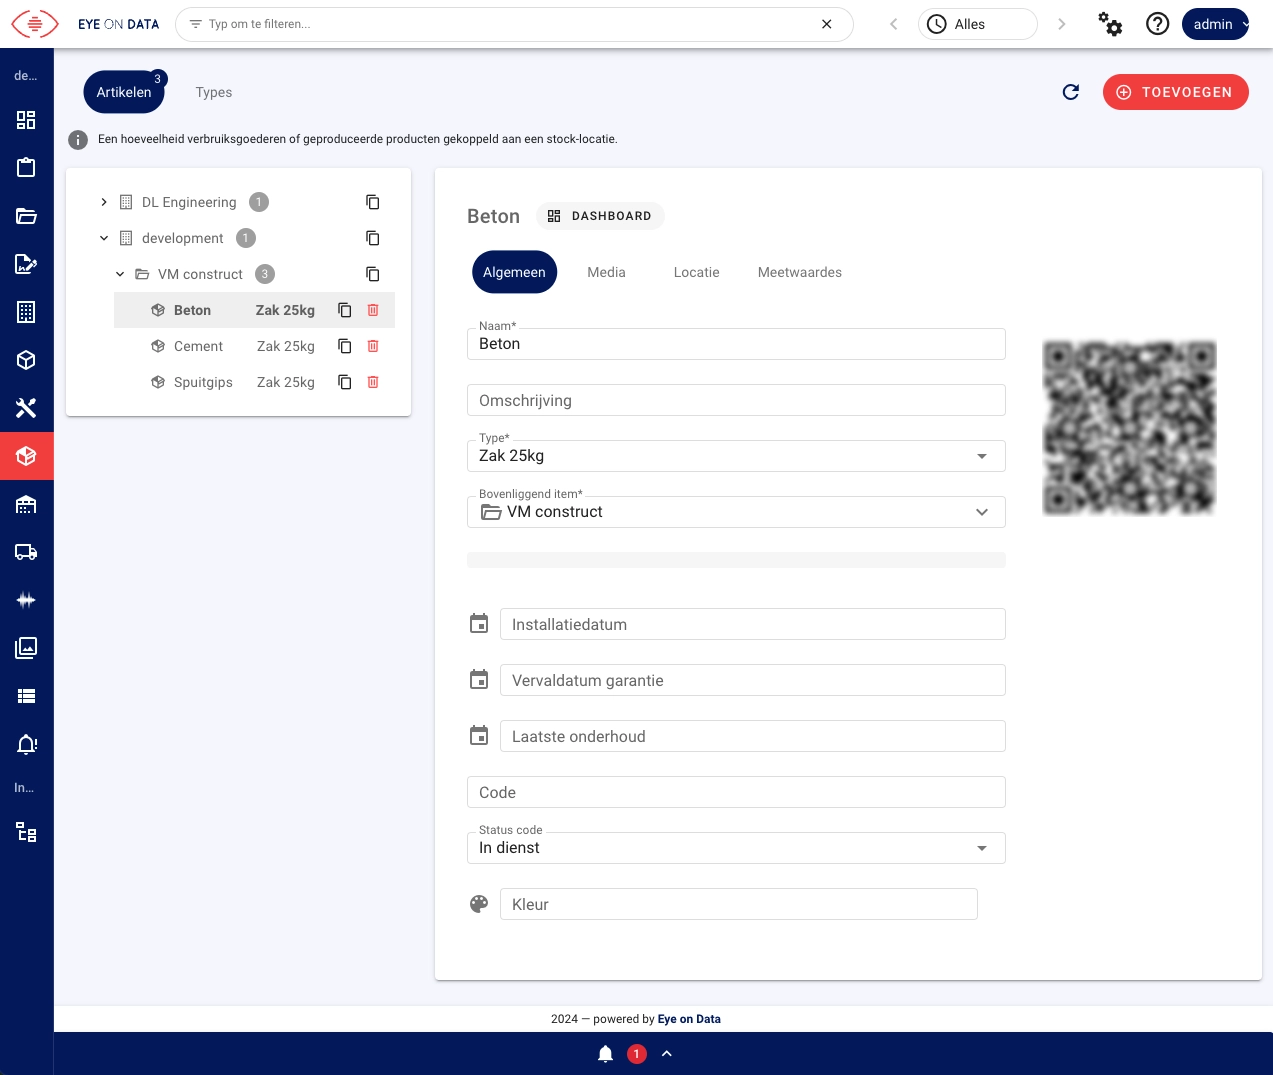Click the notification bell in bottom bar
Viewport: 1273px width, 1075px height.
(605, 1054)
